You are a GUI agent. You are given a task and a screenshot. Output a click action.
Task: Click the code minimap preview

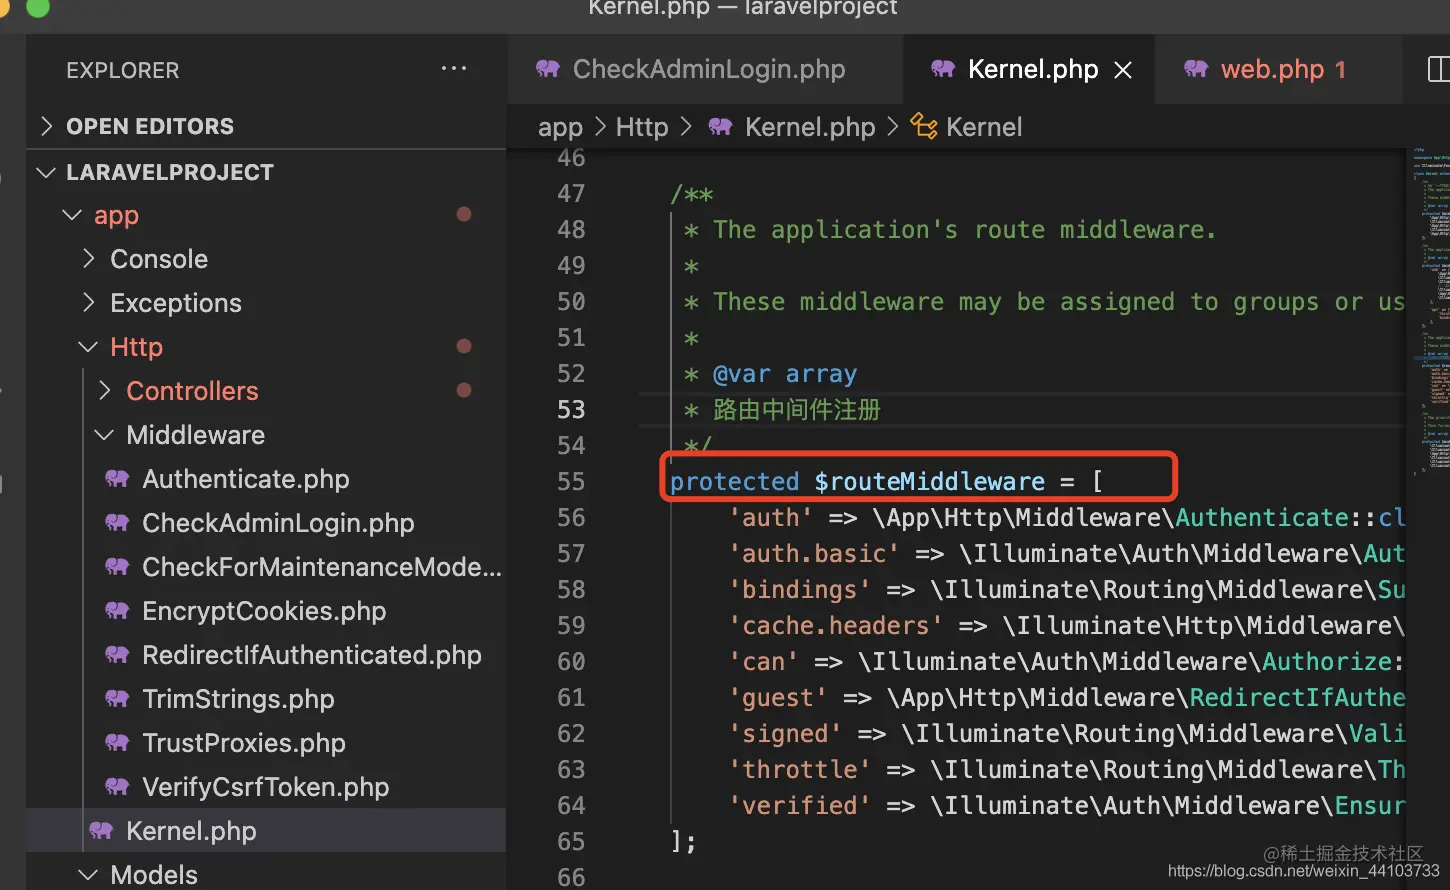click(x=1430, y=310)
